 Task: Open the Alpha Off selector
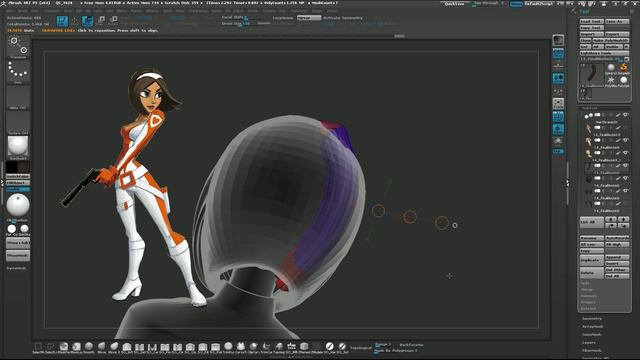18,97
